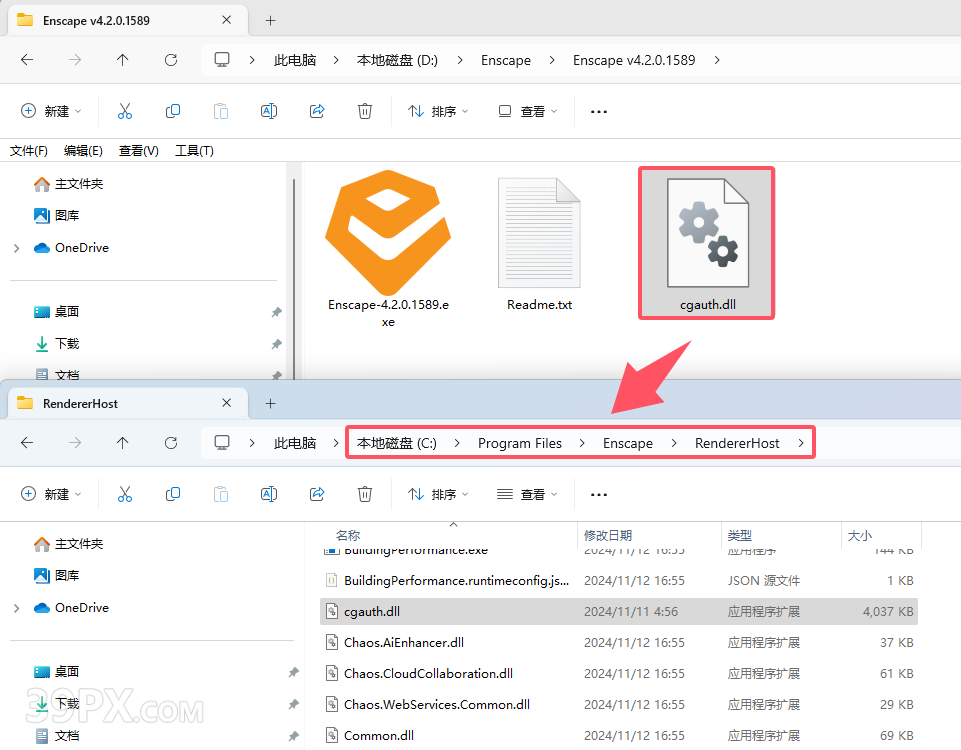Screen dimensions: 961x750
Task: Switch to the Enscape v4.2.0.1589 tab
Action: tap(96, 20)
